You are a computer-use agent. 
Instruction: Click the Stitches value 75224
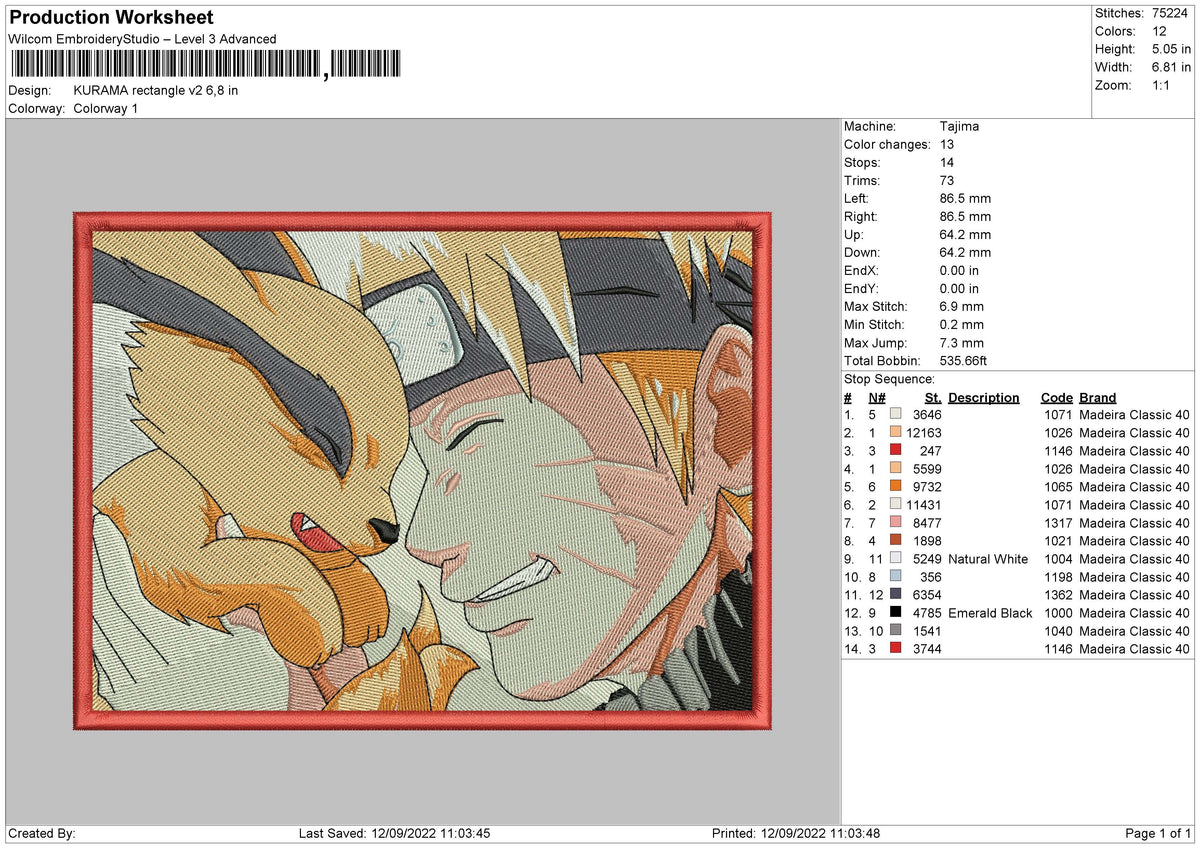pyautogui.click(x=1171, y=13)
